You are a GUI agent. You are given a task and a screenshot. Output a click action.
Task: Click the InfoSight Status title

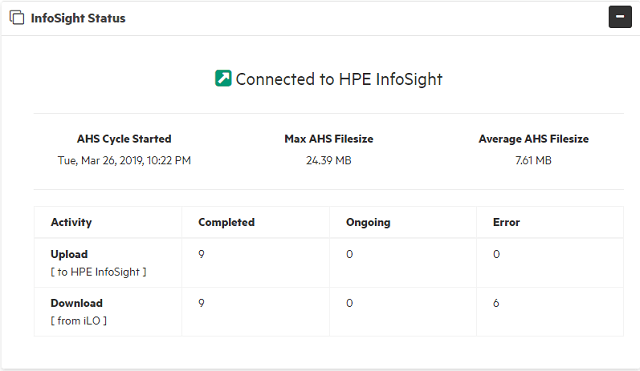coord(78,18)
